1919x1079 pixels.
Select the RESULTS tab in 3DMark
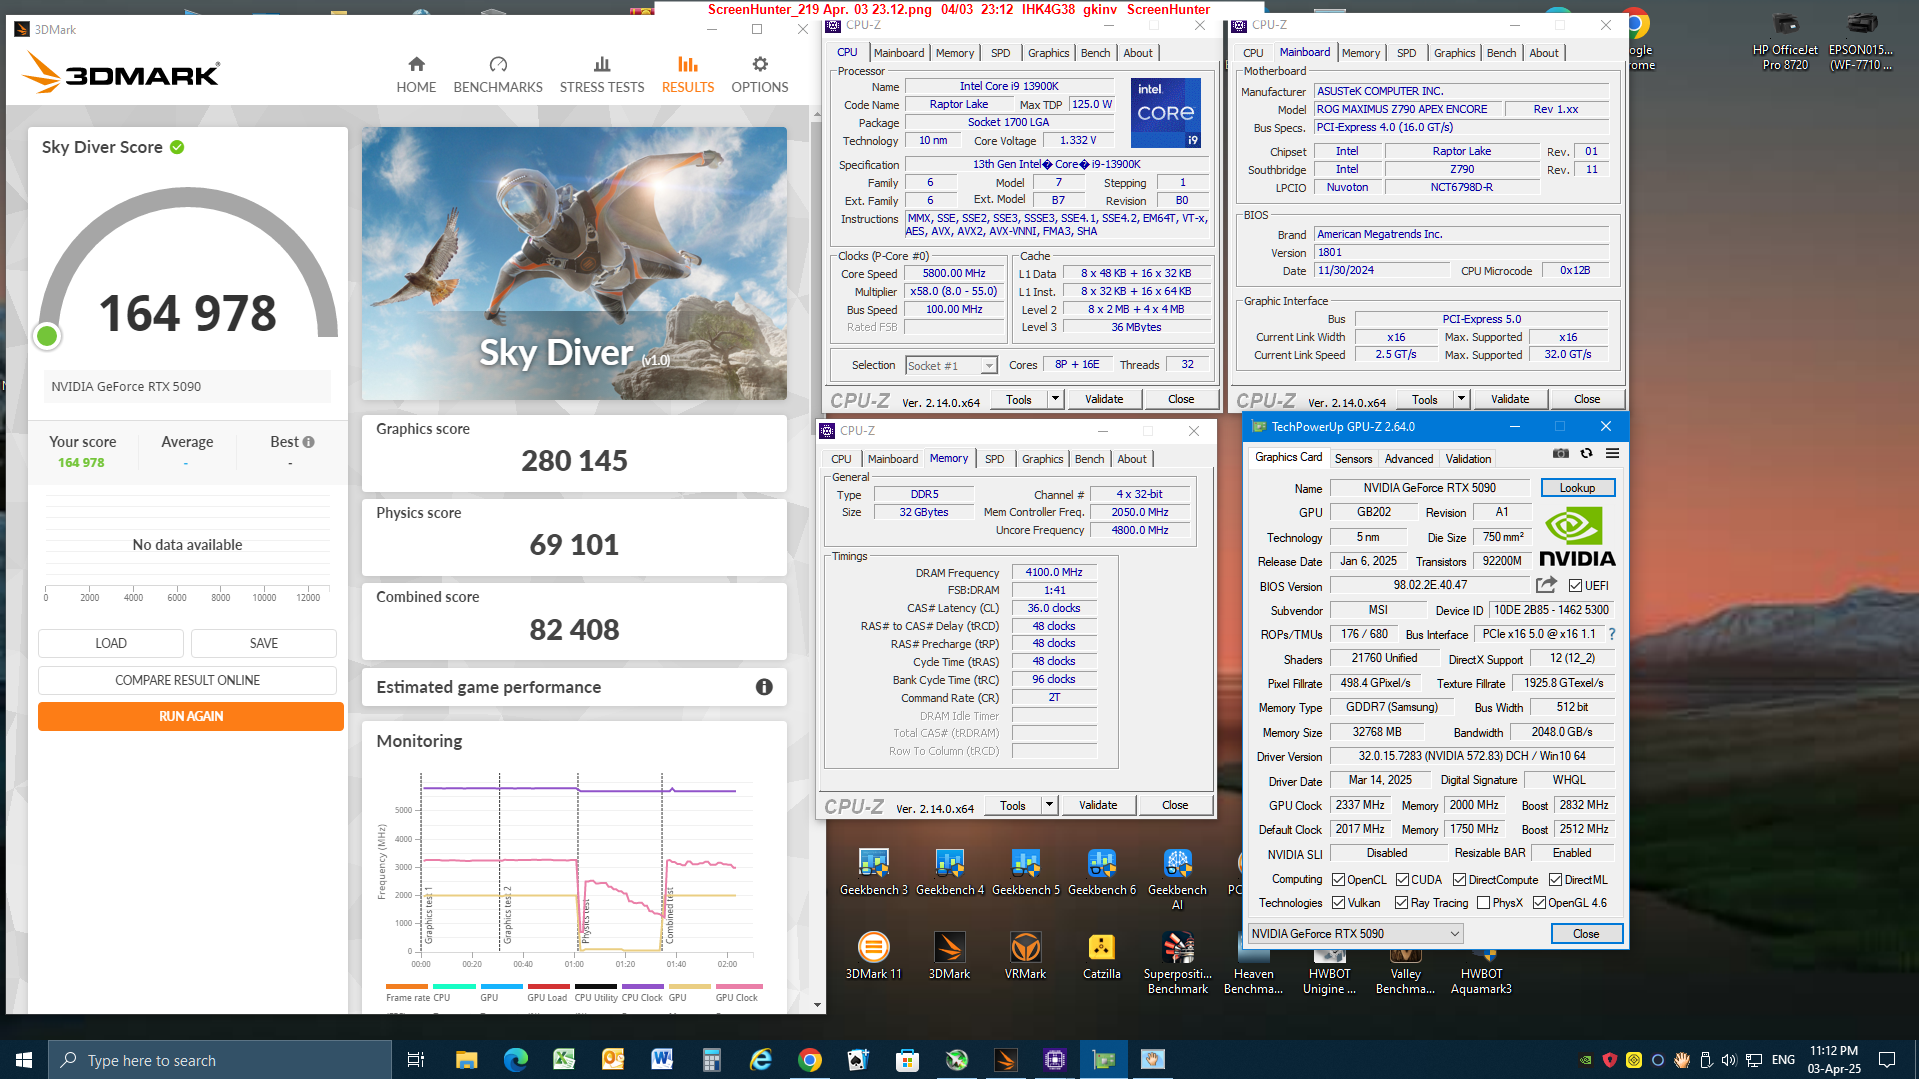[x=688, y=75]
